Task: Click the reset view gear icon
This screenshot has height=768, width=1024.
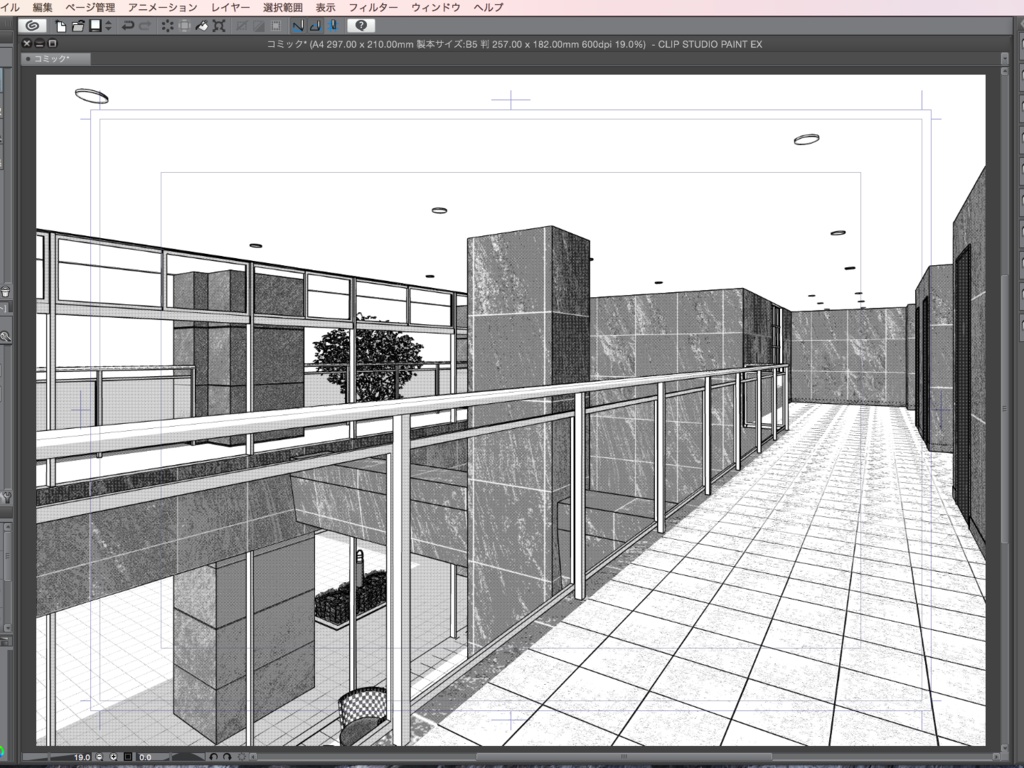Action: click(x=242, y=757)
